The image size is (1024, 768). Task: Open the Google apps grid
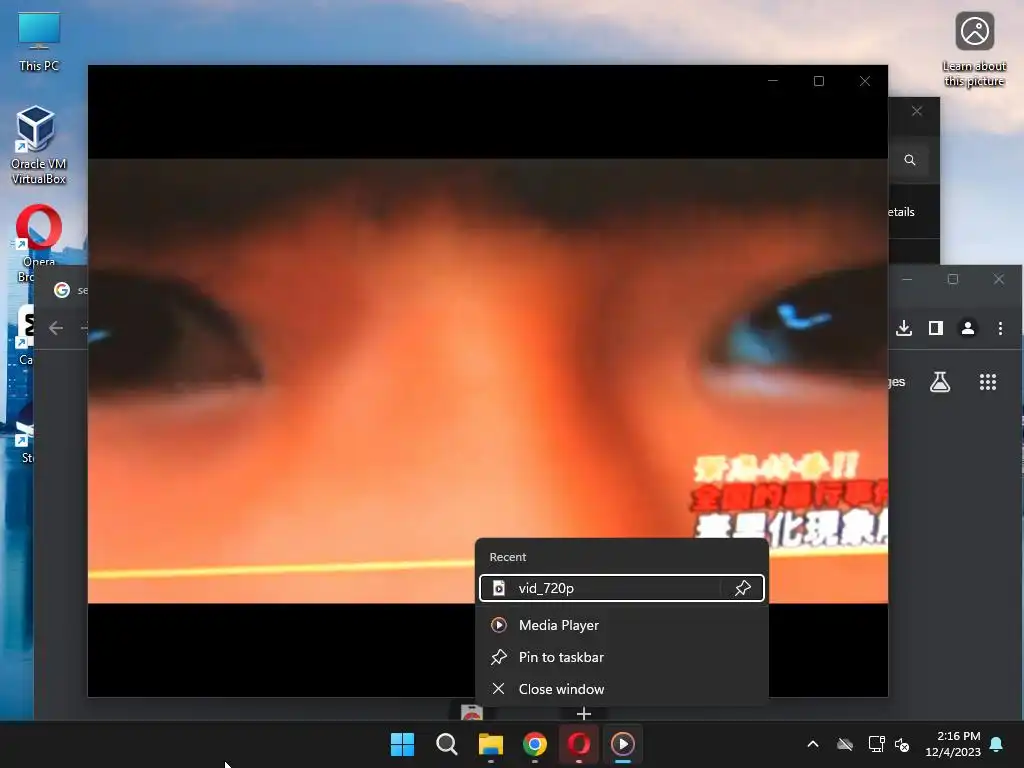pyautogui.click(x=988, y=382)
